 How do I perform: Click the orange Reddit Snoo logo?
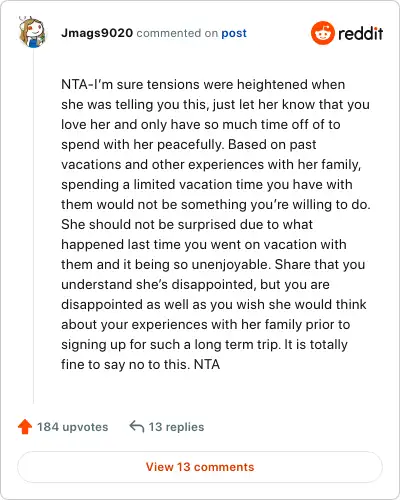pyautogui.click(x=322, y=33)
